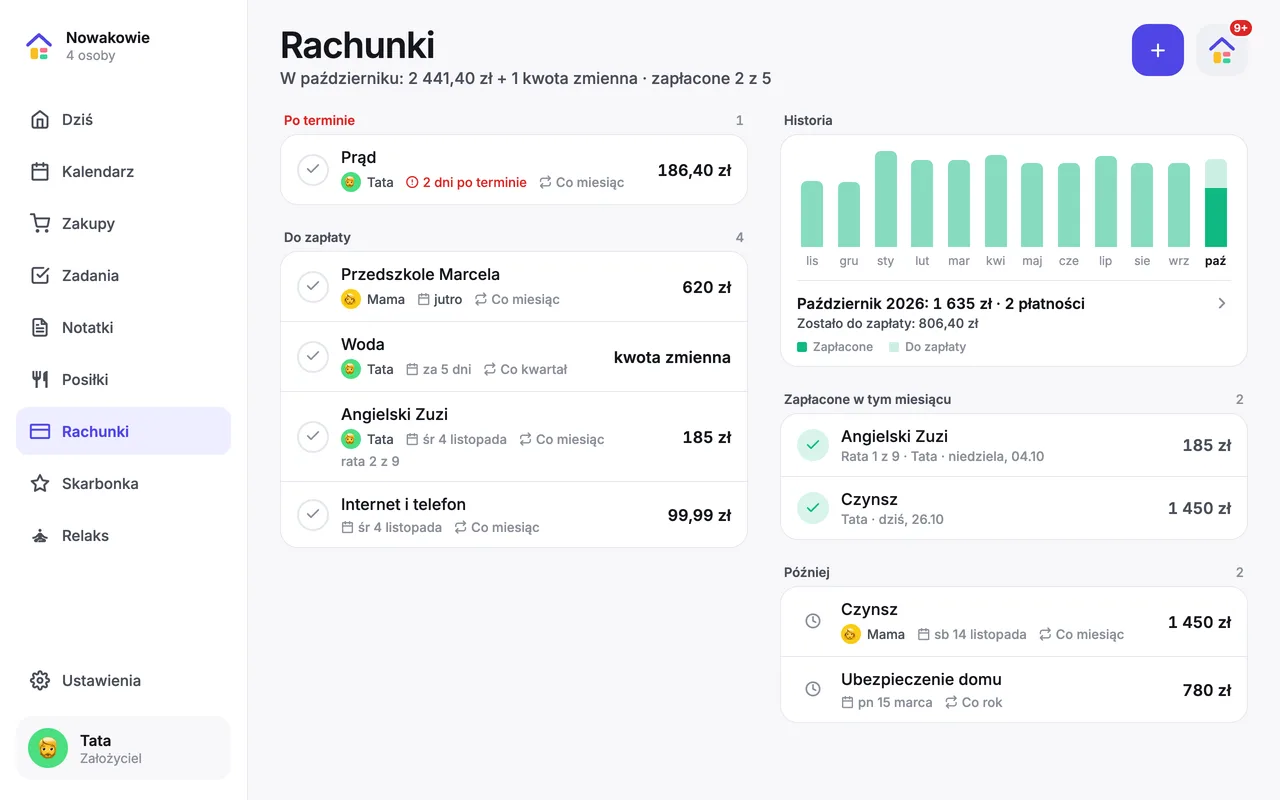The width and height of the screenshot is (1280, 800).
Task: Click the Zapłacone legend swatch
Action: pyautogui.click(x=802, y=347)
